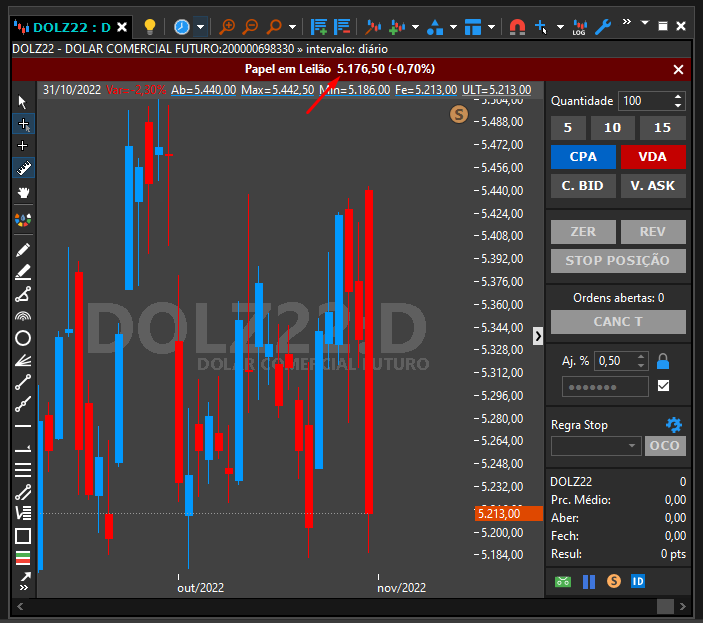Viewport: 703px width, 623px height.
Task: Click the red VDA sell button
Action: pyautogui.click(x=653, y=157)
